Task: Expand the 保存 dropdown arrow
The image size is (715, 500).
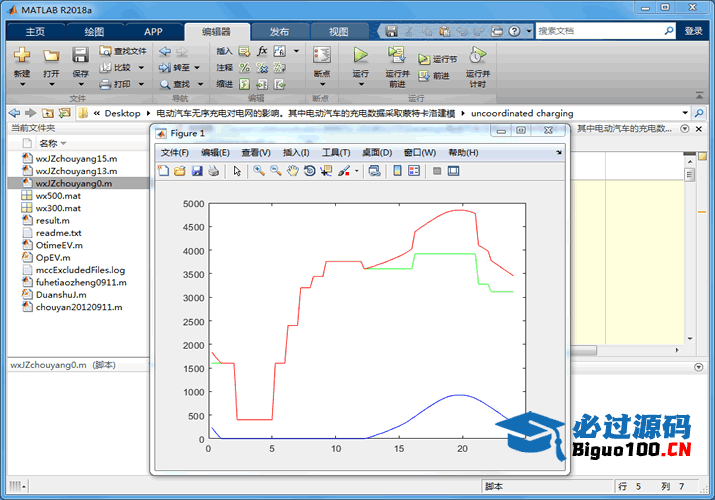Action: pos(81,84)
